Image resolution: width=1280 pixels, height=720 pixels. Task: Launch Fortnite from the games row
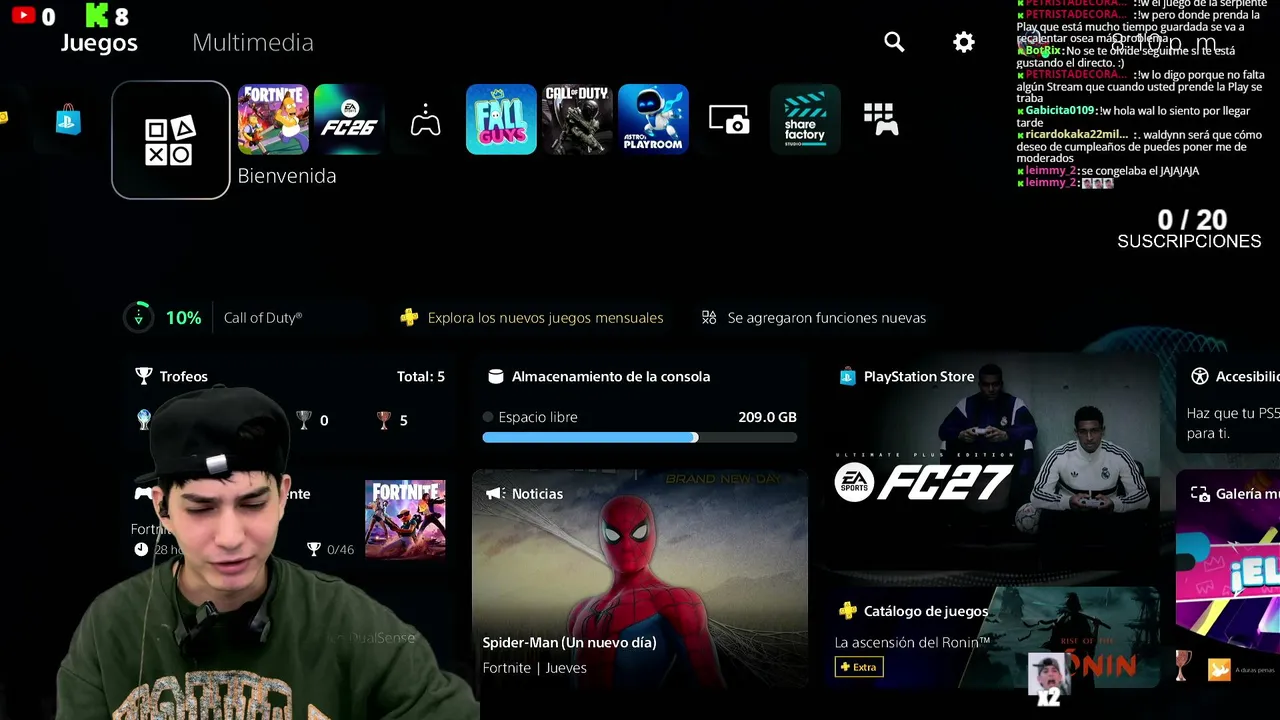coord(273,120)
